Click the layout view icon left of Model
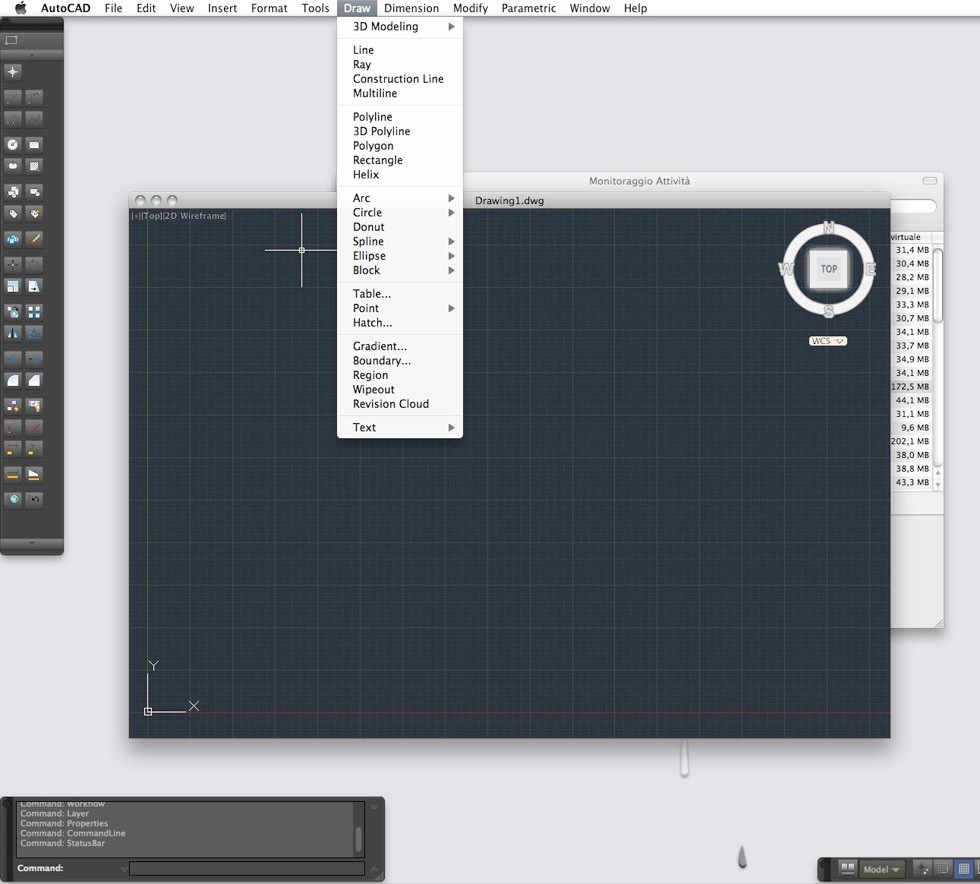This screenshot has width=980, height=884. (847, 869)
